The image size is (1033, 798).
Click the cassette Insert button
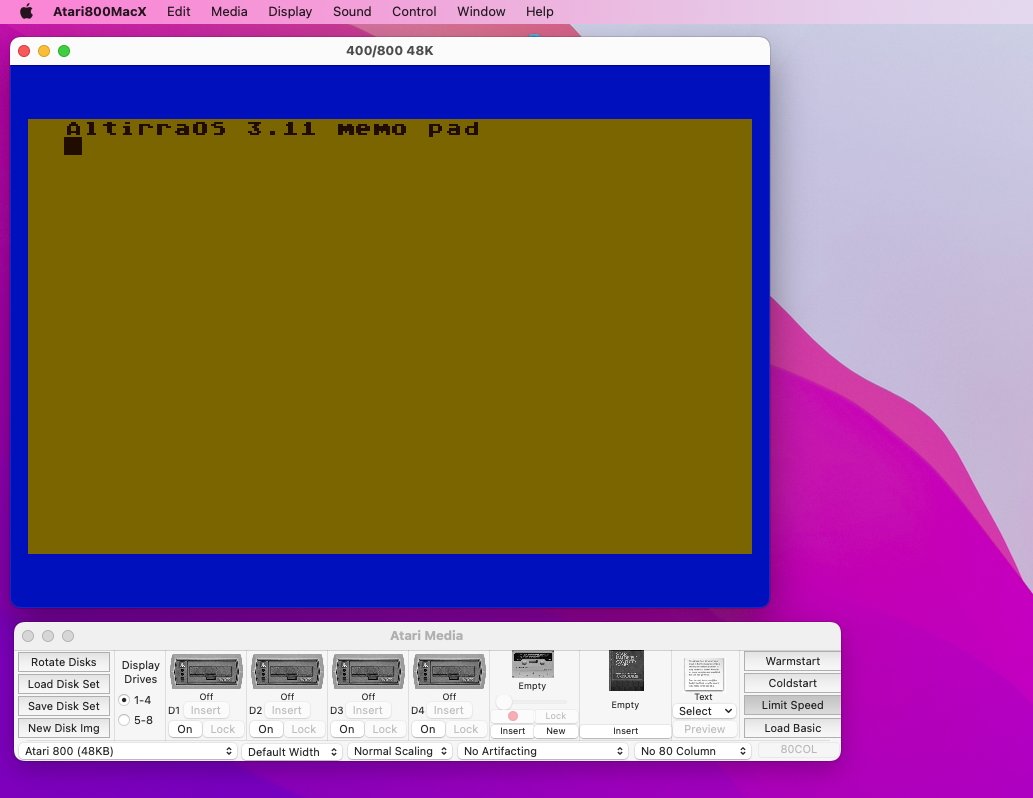tap(513, 731)
